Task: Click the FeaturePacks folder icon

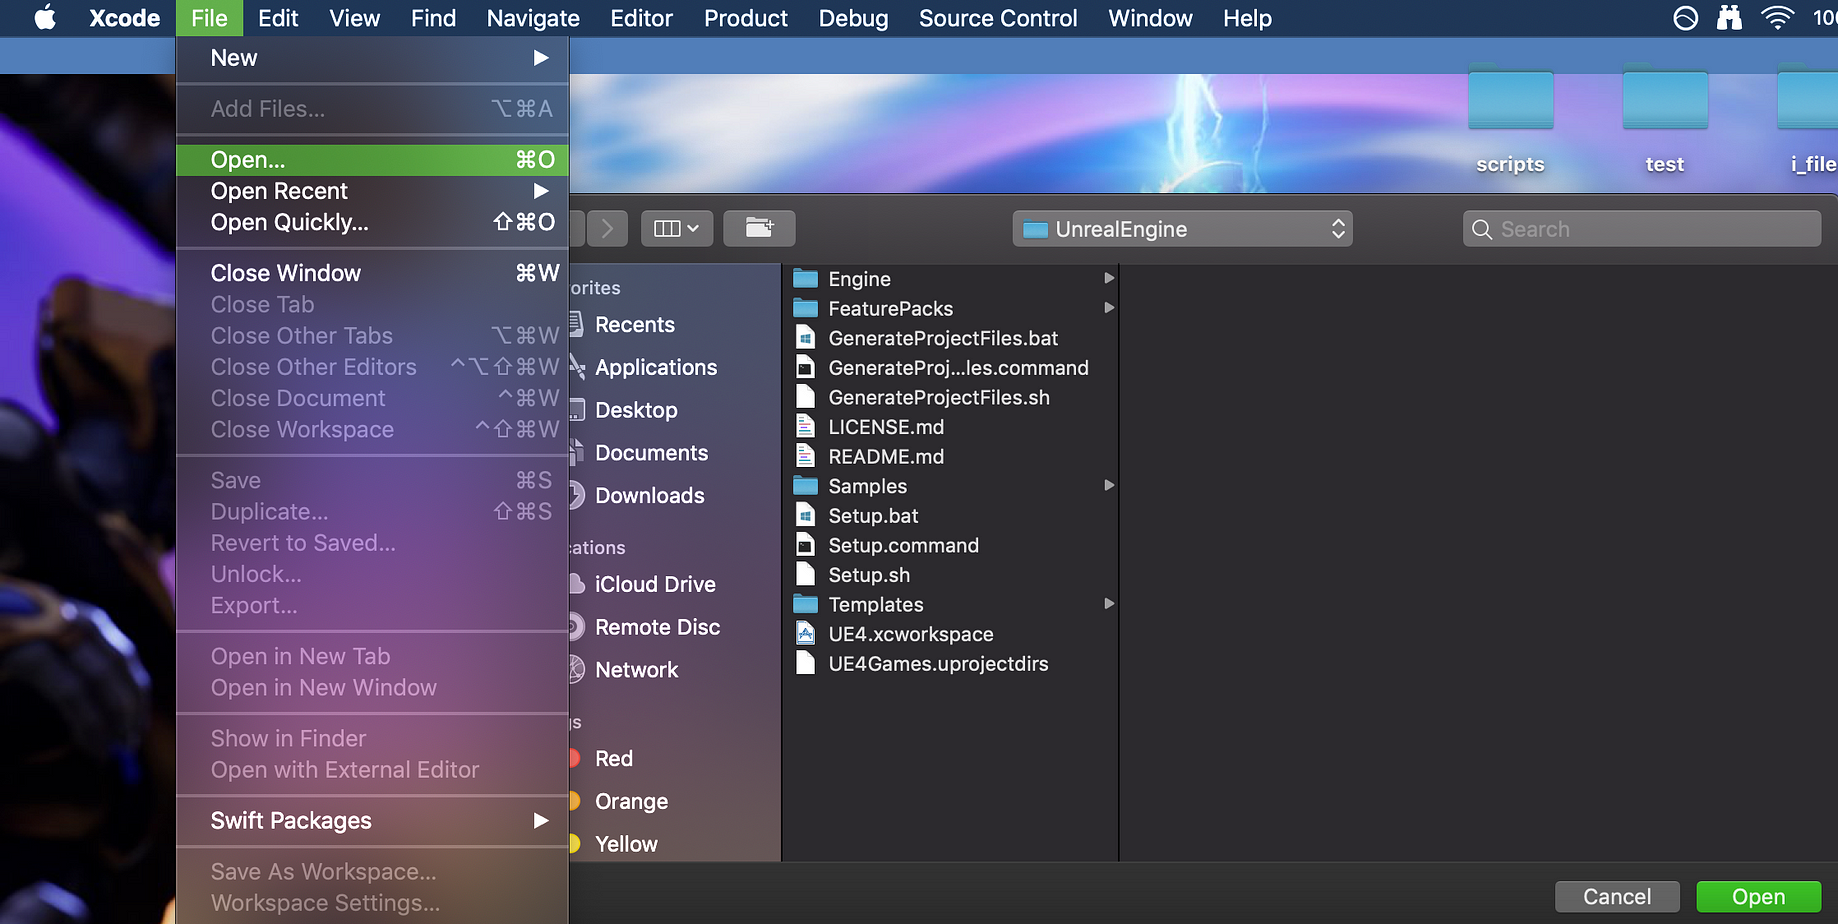Action: 806,308
